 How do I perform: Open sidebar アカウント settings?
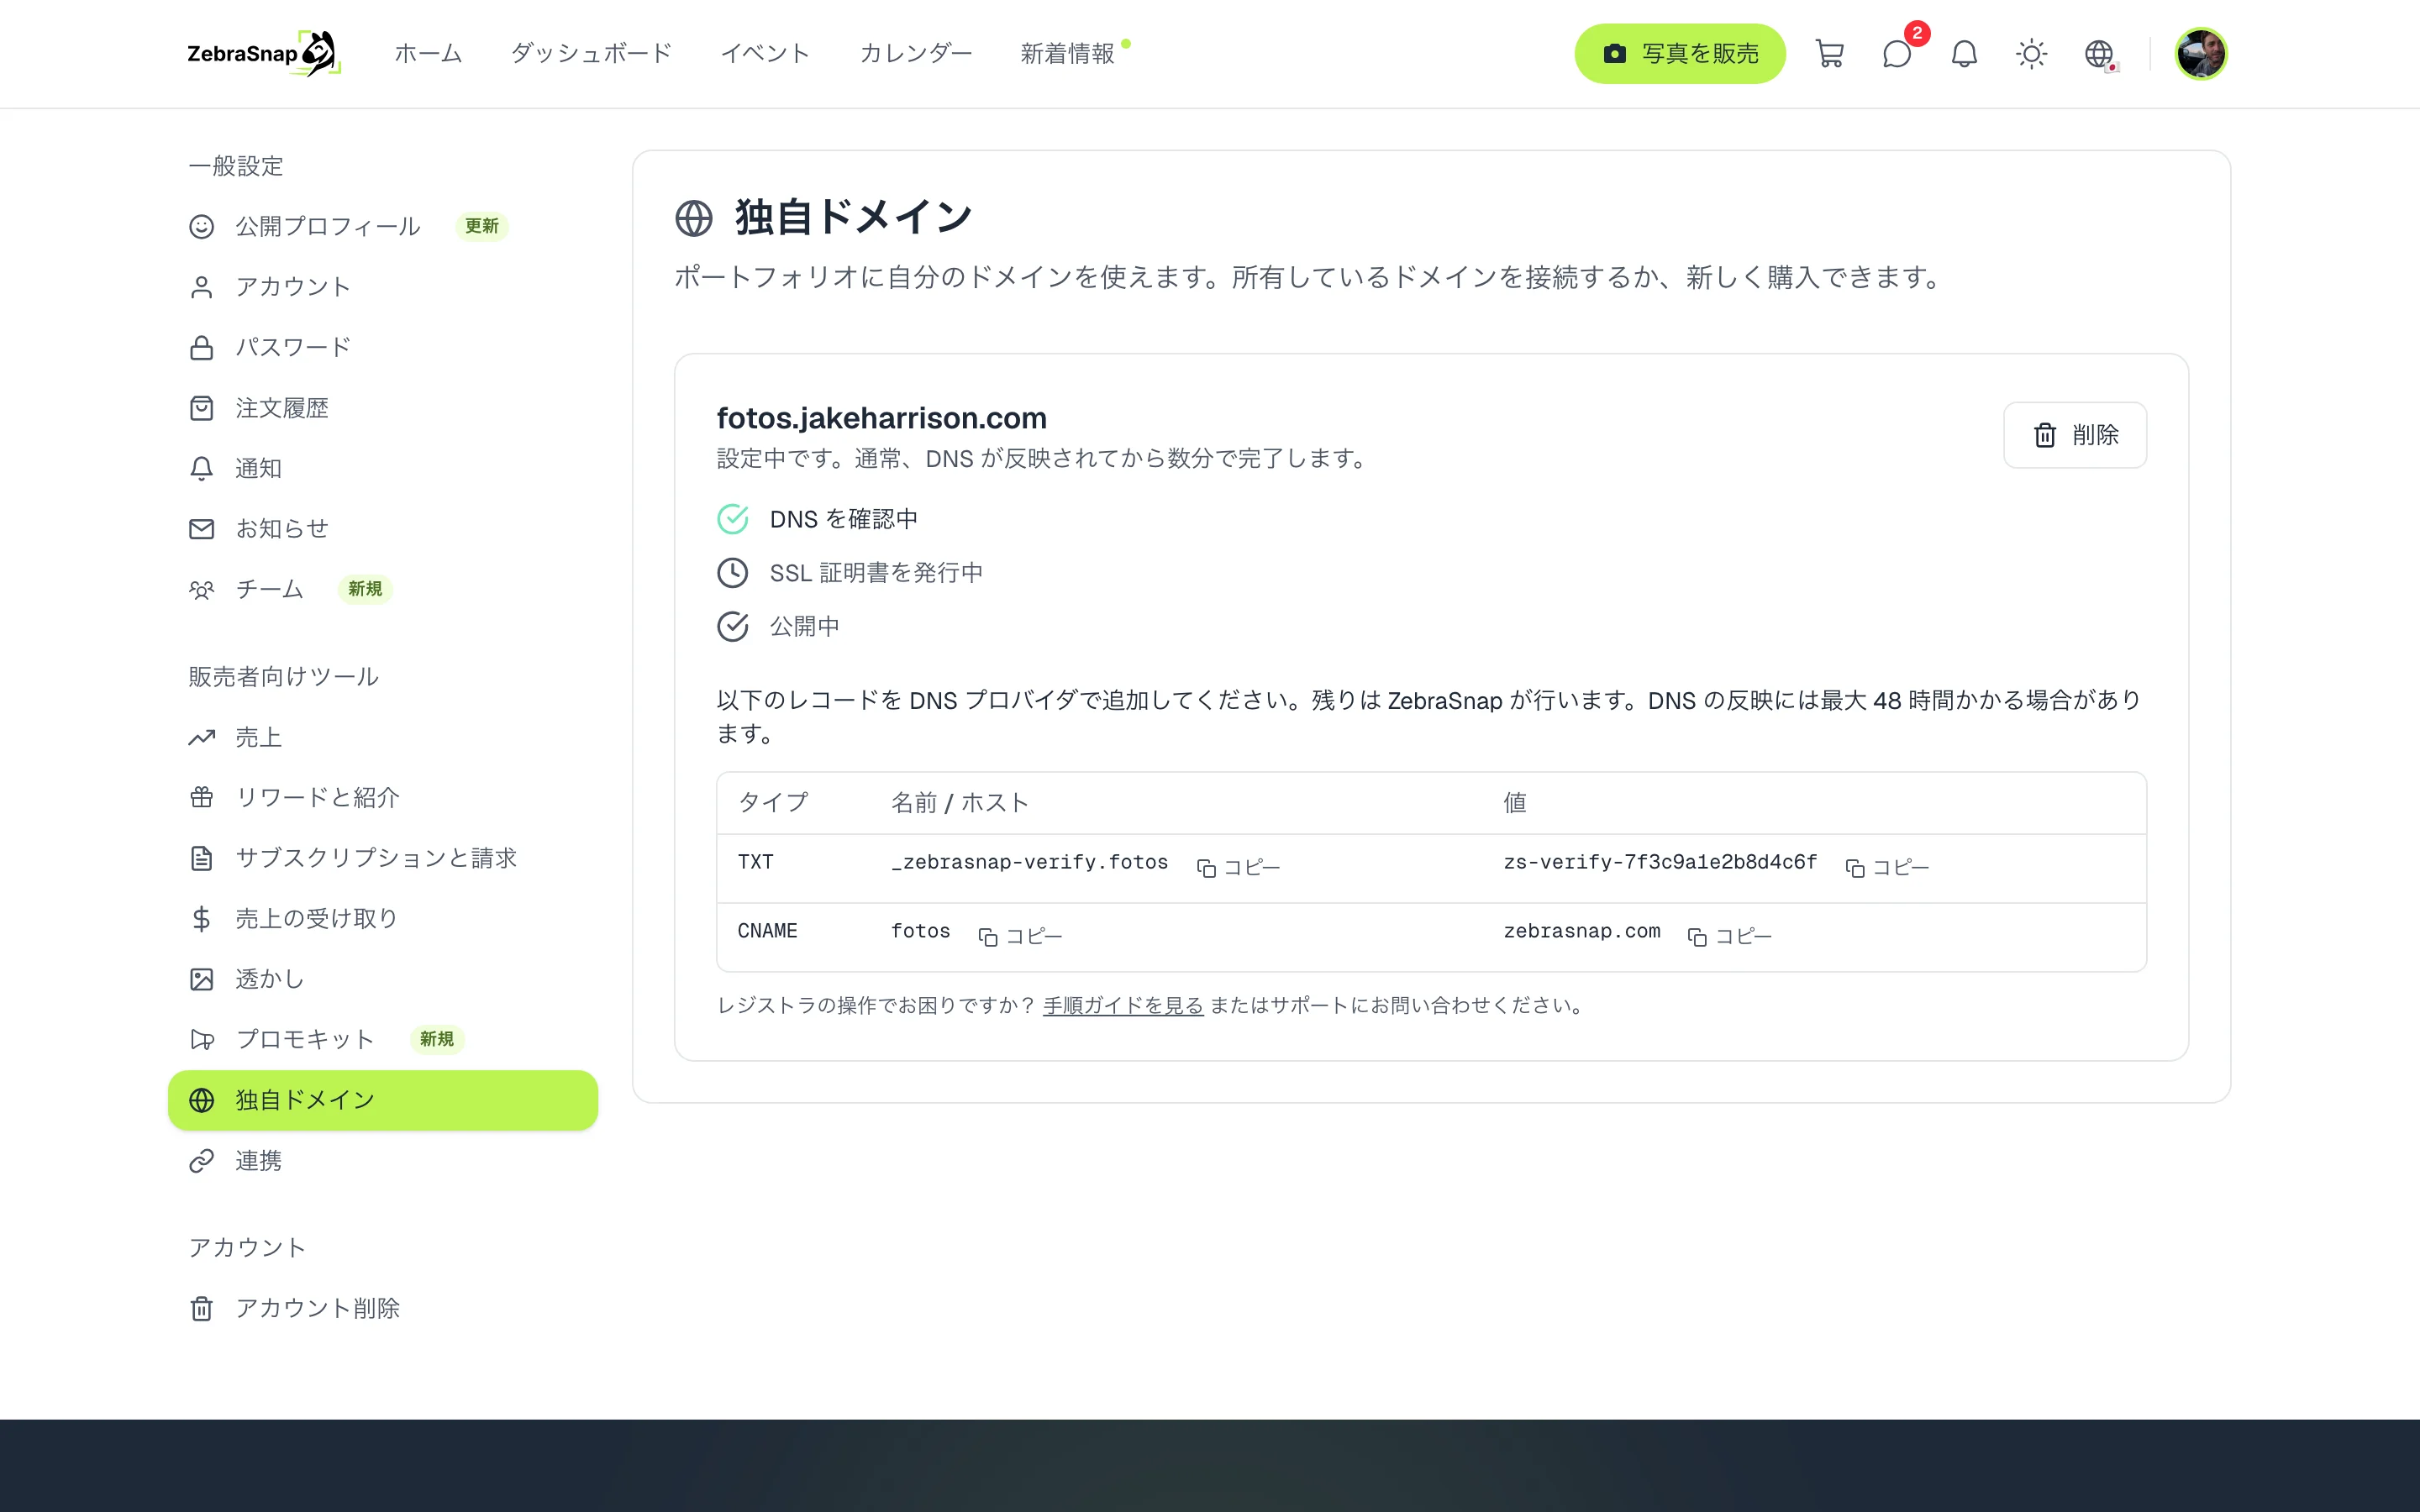[383, 287]
